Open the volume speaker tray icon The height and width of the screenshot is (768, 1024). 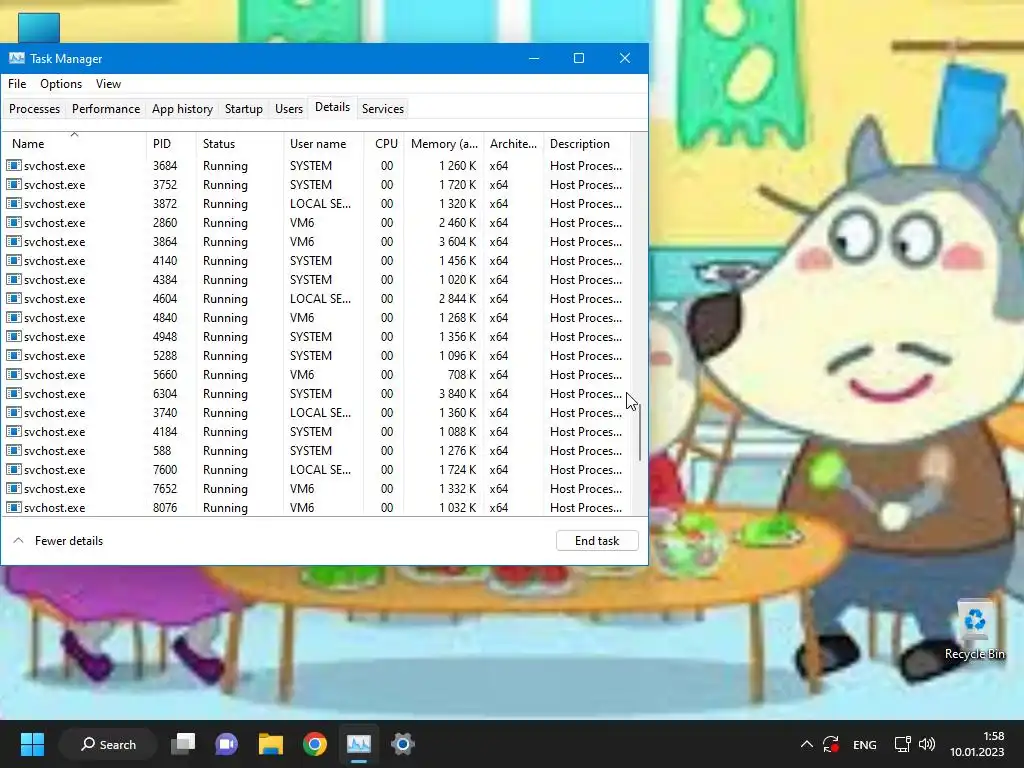[927, 744]
